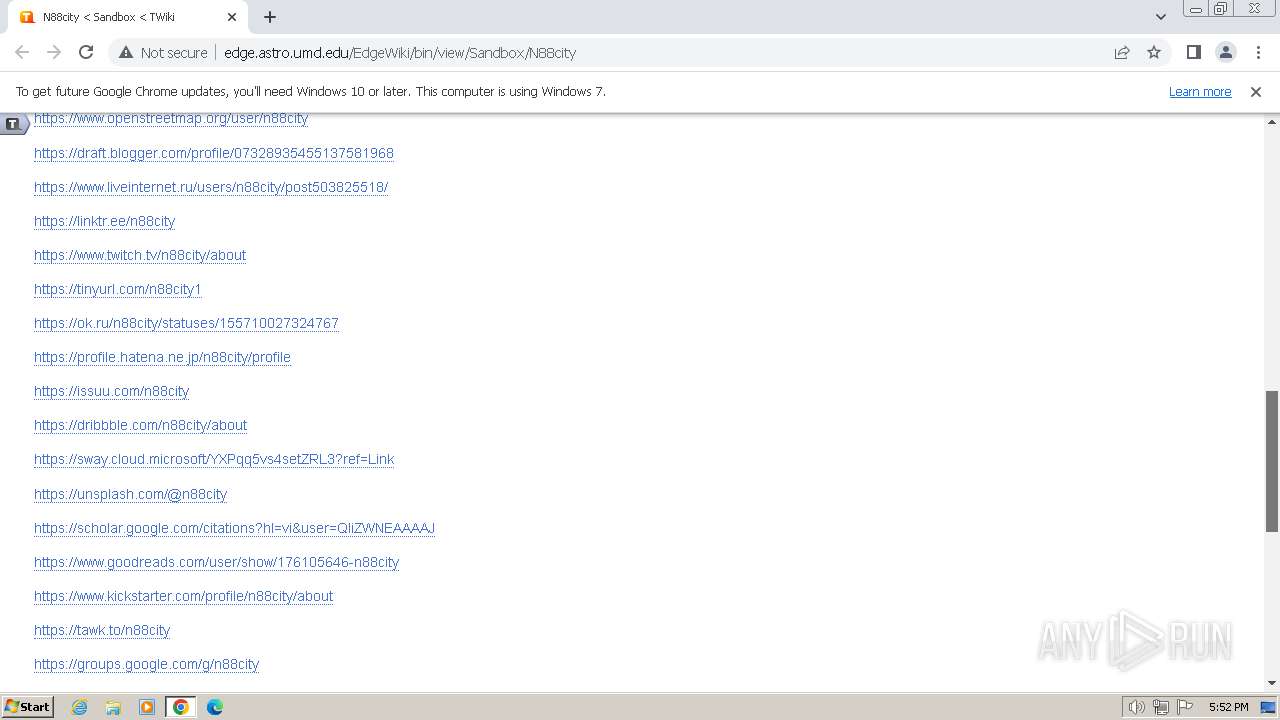This screenshot has width=1280, height=720.
Task: Launch Microsoft Edge from the taskbar
Action: click(214, 707)
